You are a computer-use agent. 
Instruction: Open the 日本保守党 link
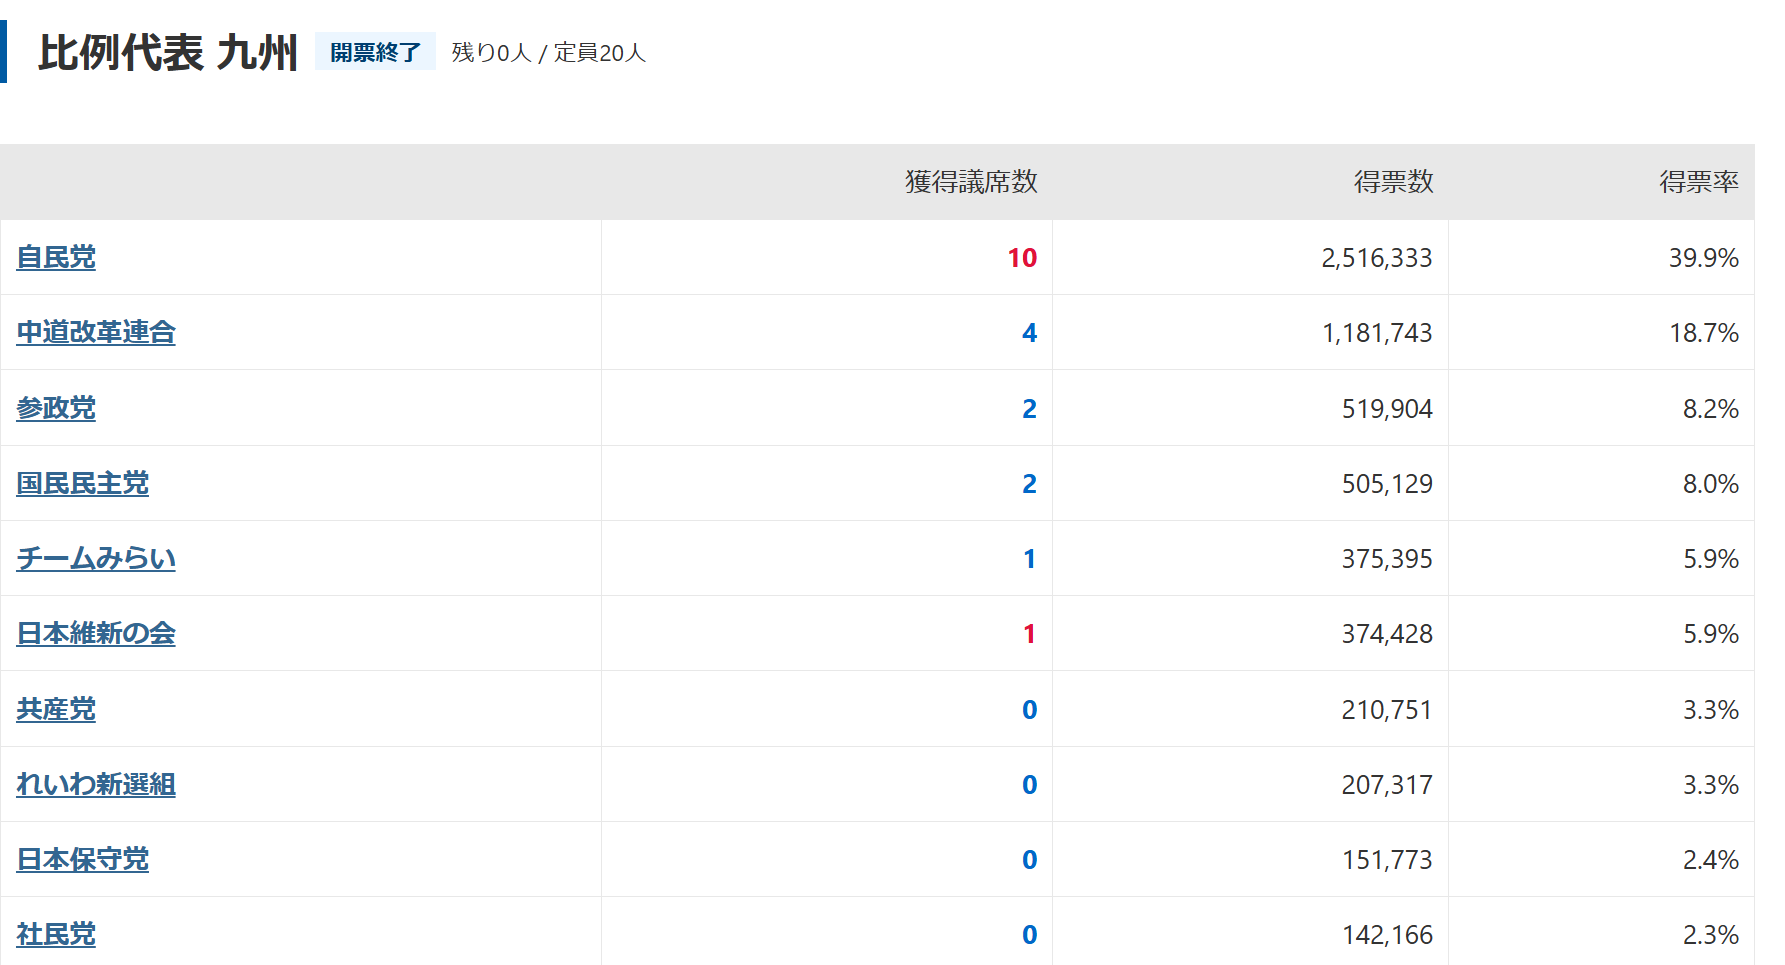pos(82,860)
